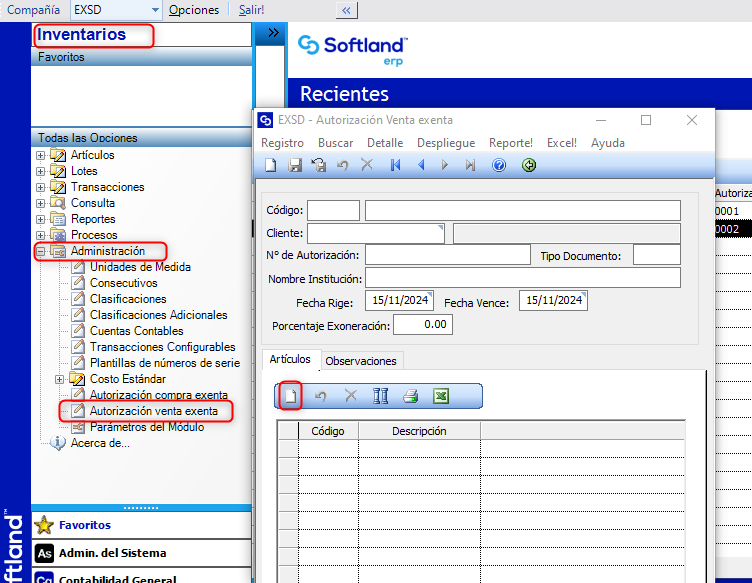
Task: Click the short Código input field
Action: 333,210
